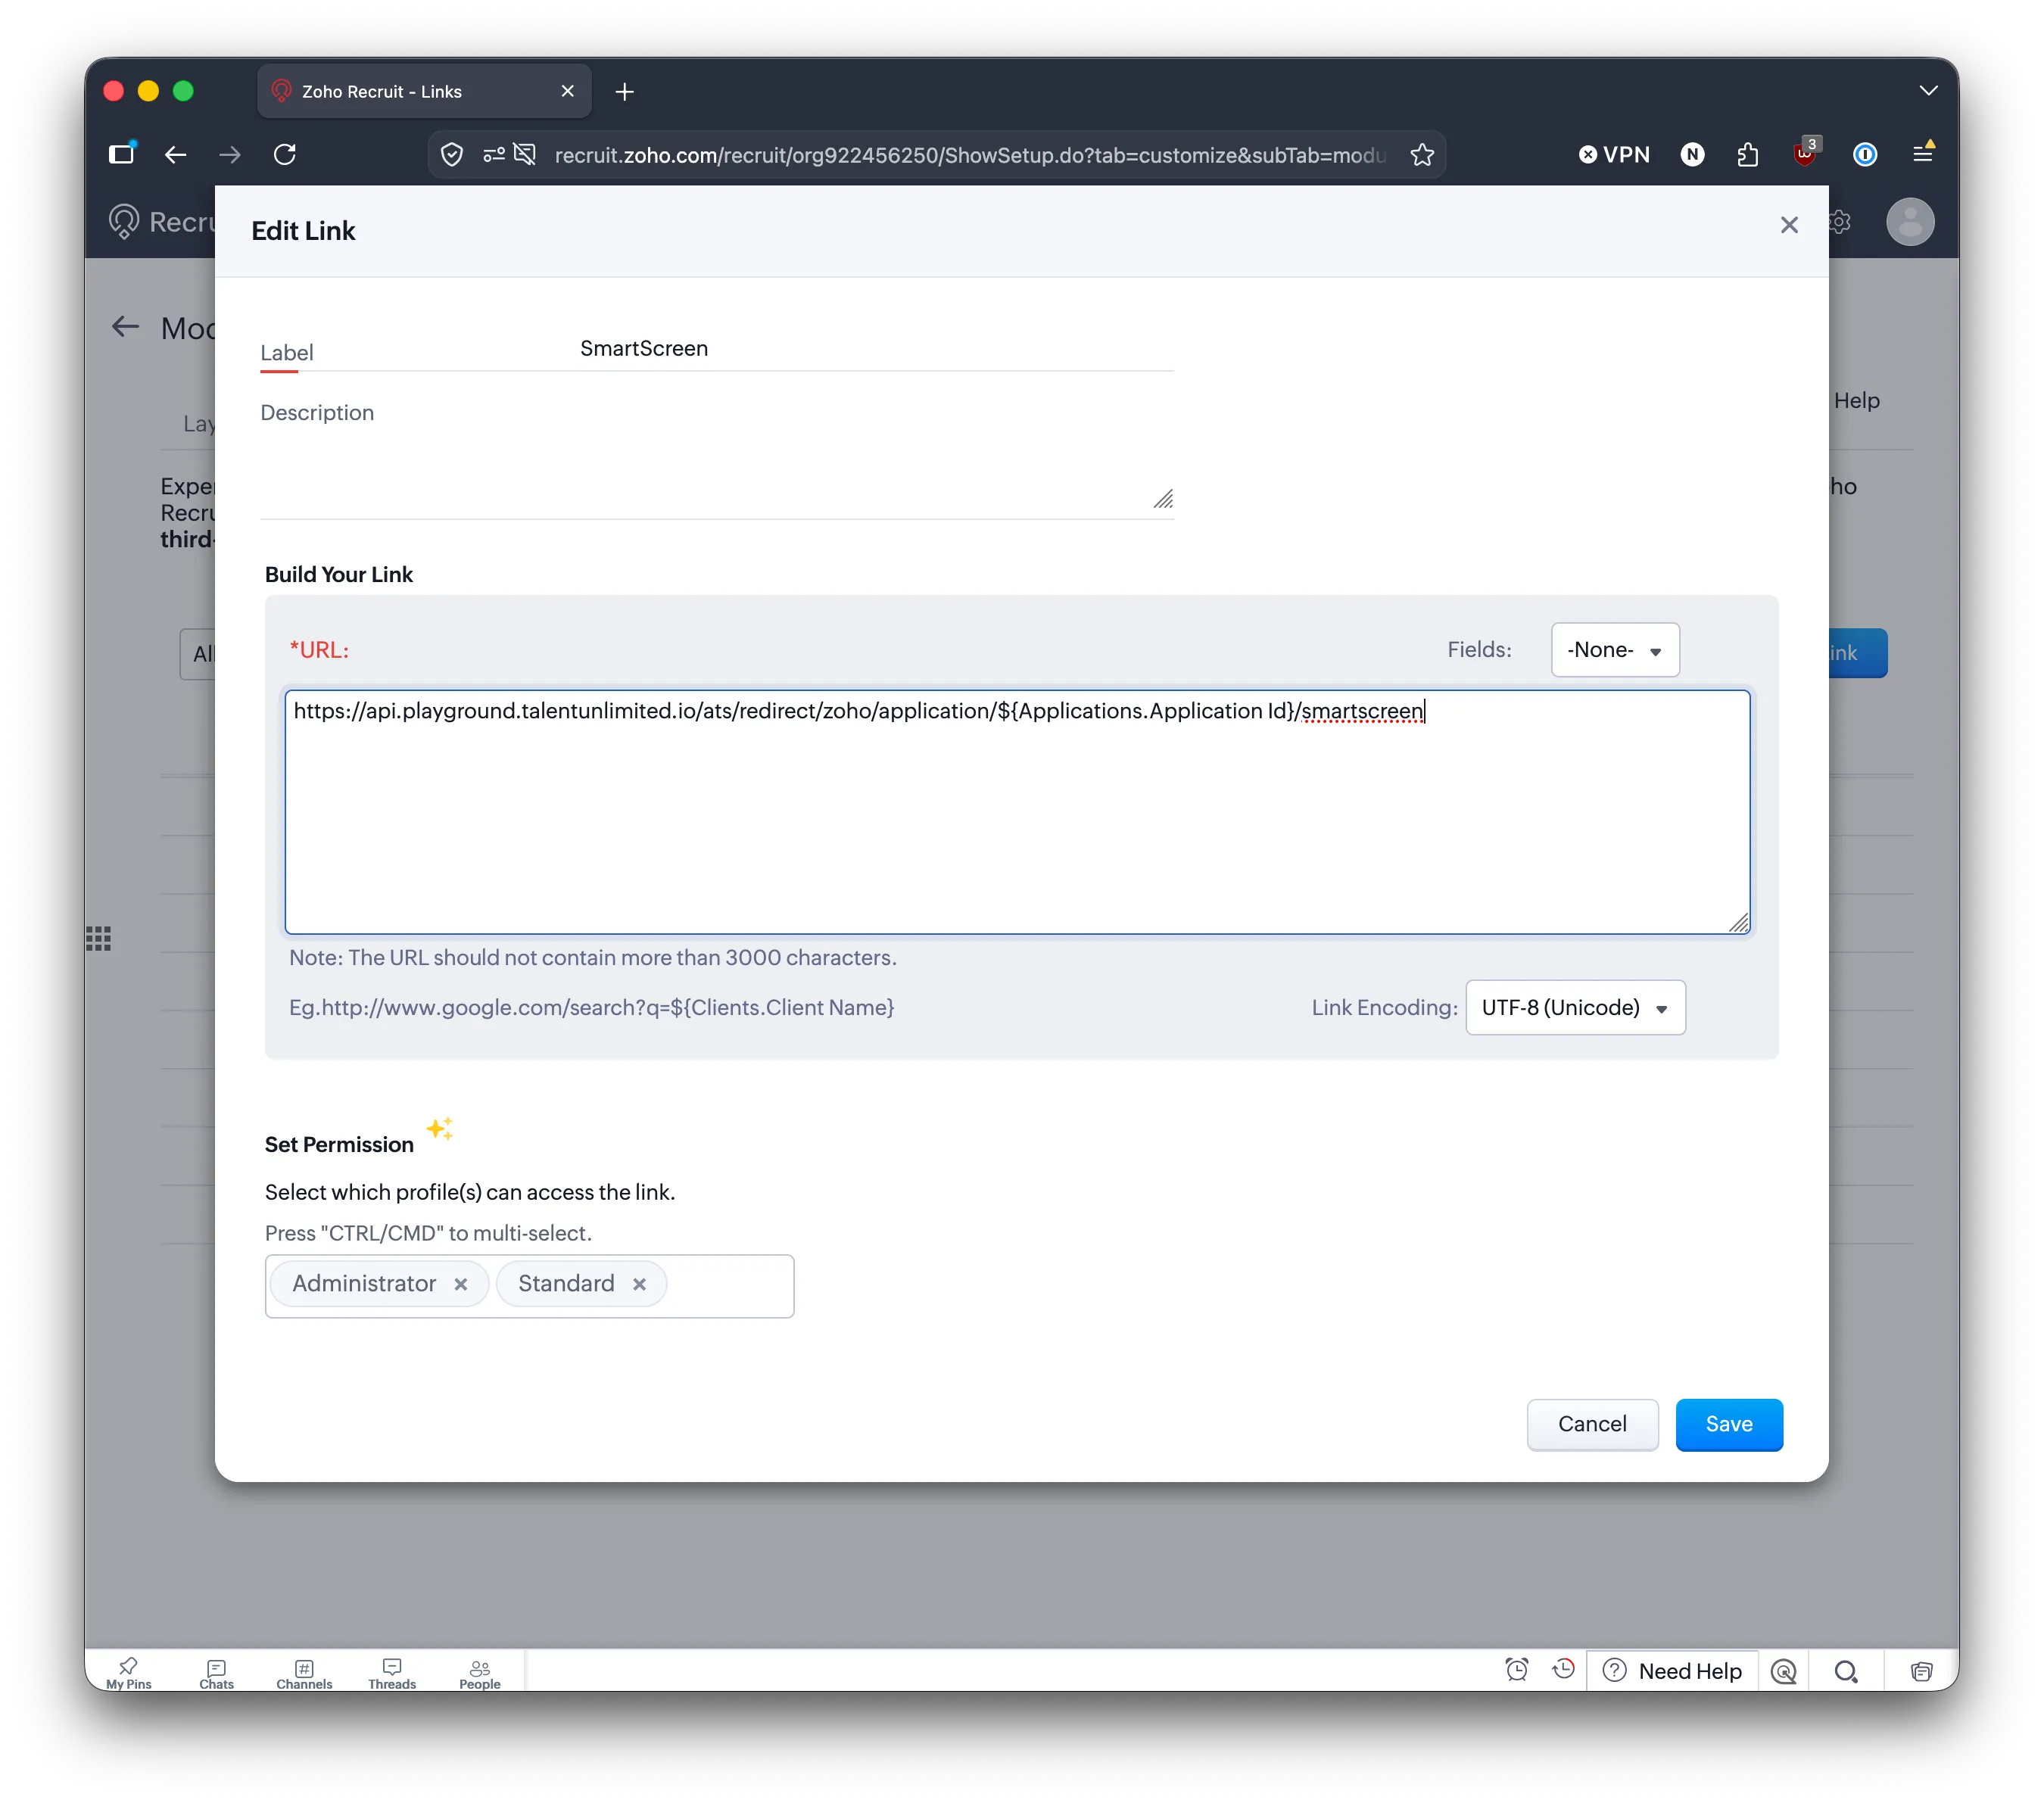Select the Zoho Recruit - Links tab

(x=424, y=91)
